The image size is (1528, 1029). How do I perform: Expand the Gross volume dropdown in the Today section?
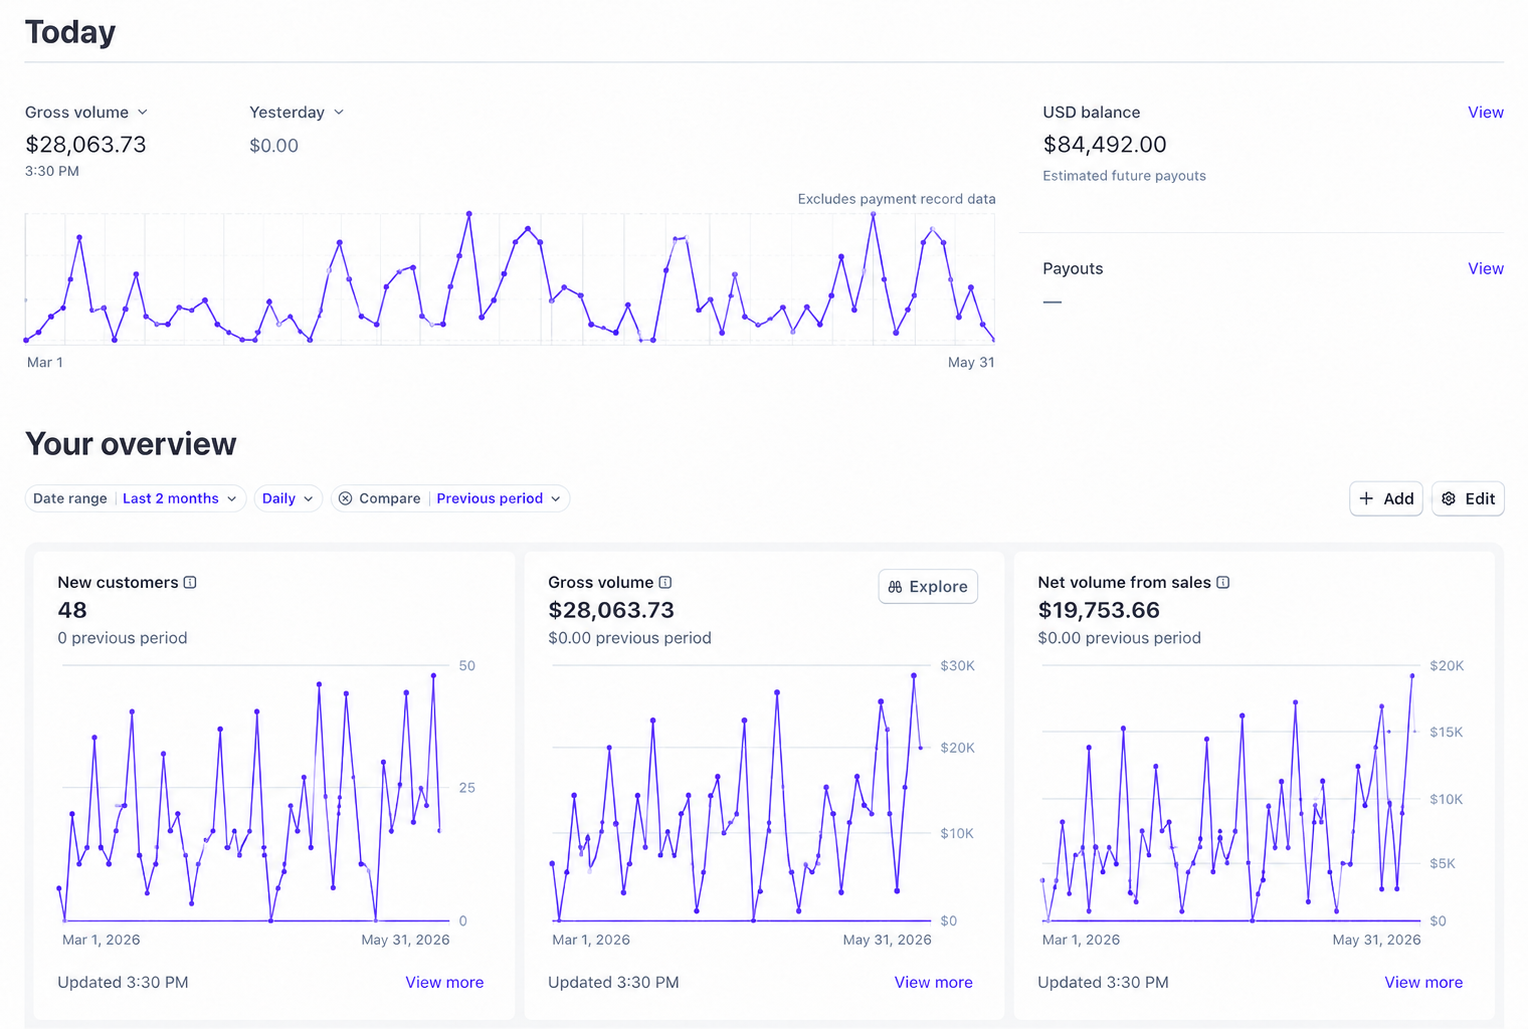tap(86, 112)
